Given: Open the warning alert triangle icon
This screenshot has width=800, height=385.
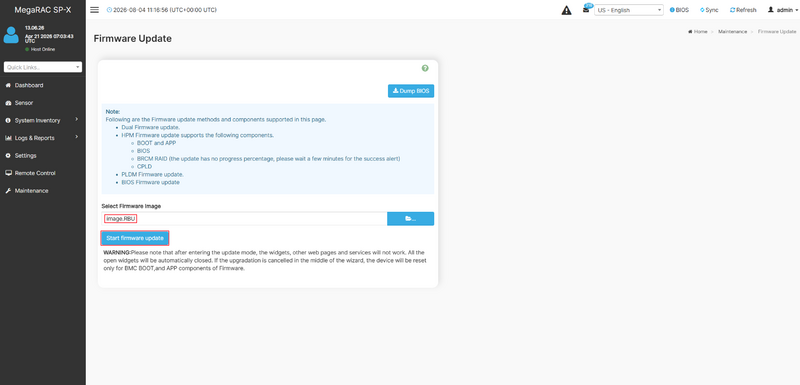Looking at the screenshot, I should pyautogui.click(x=566, y=10).
